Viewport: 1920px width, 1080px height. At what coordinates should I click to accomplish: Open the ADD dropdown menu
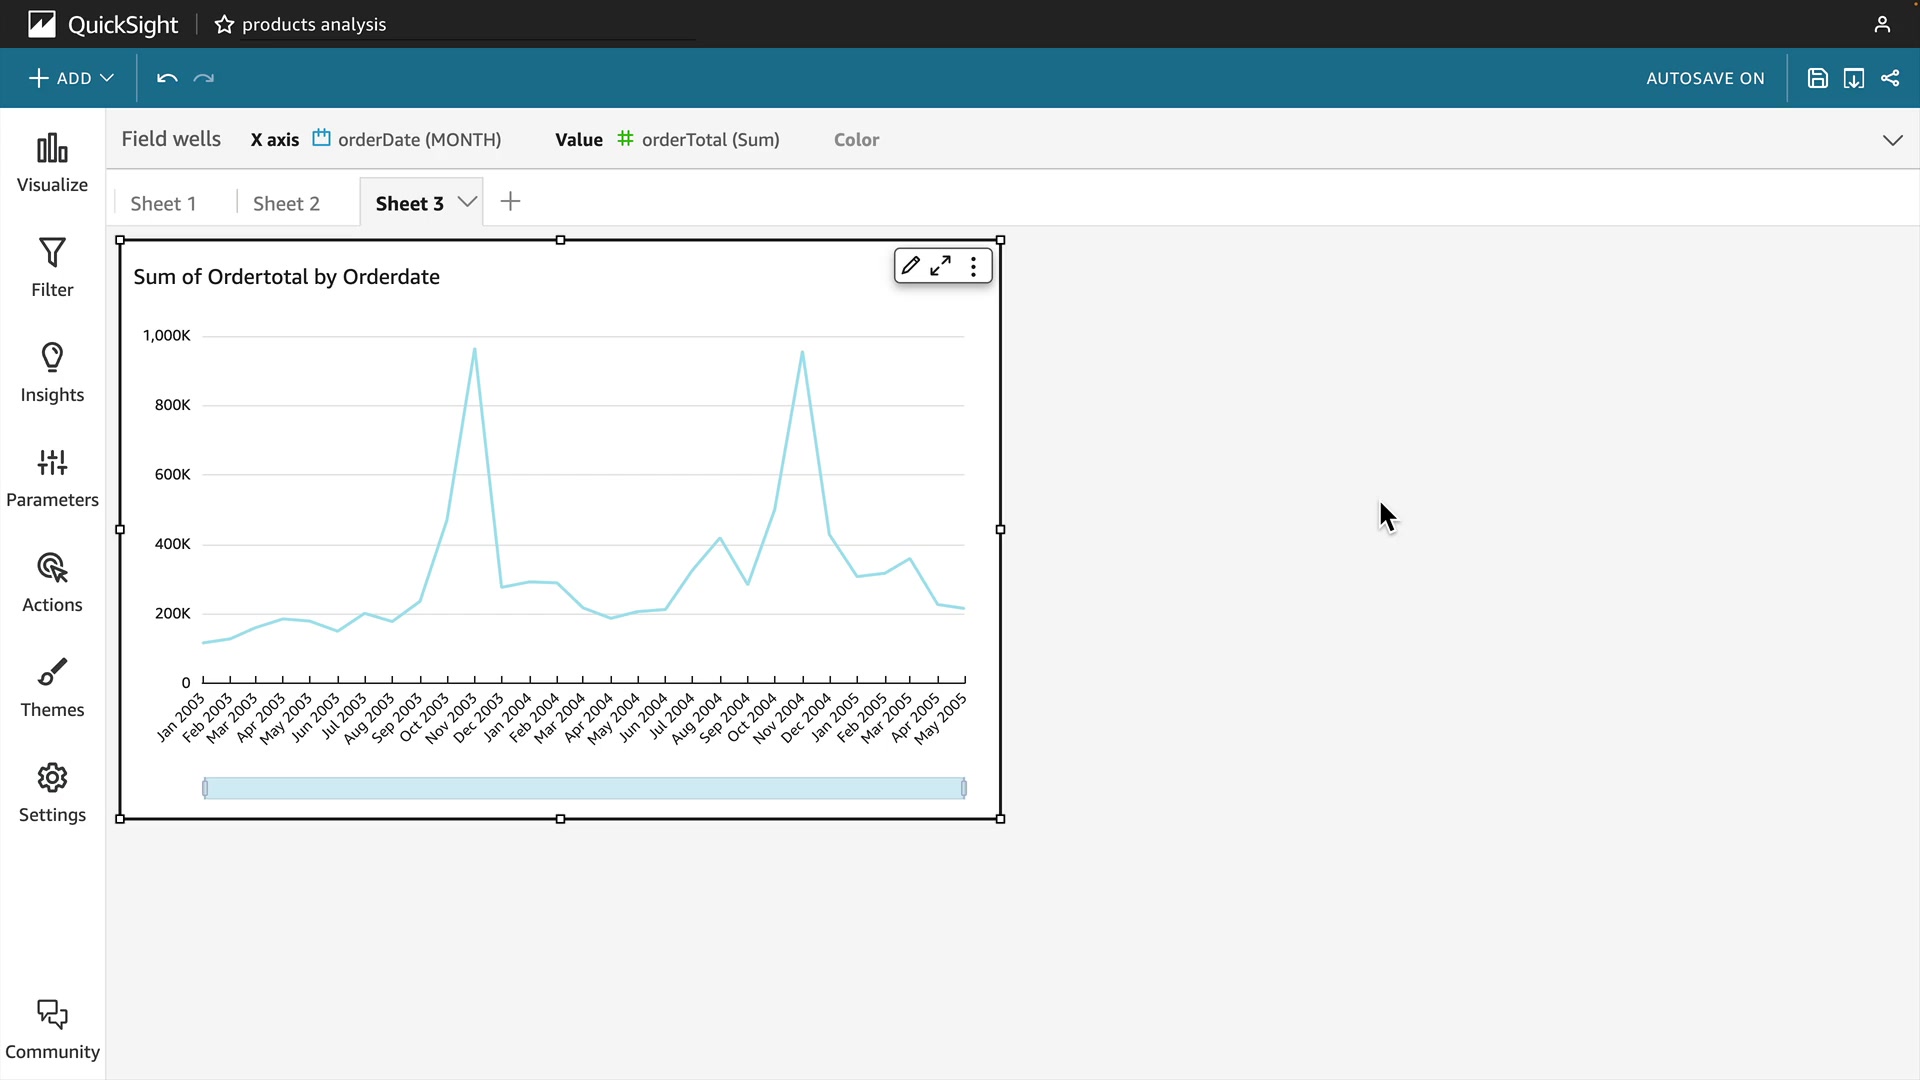tap(71, 78)
